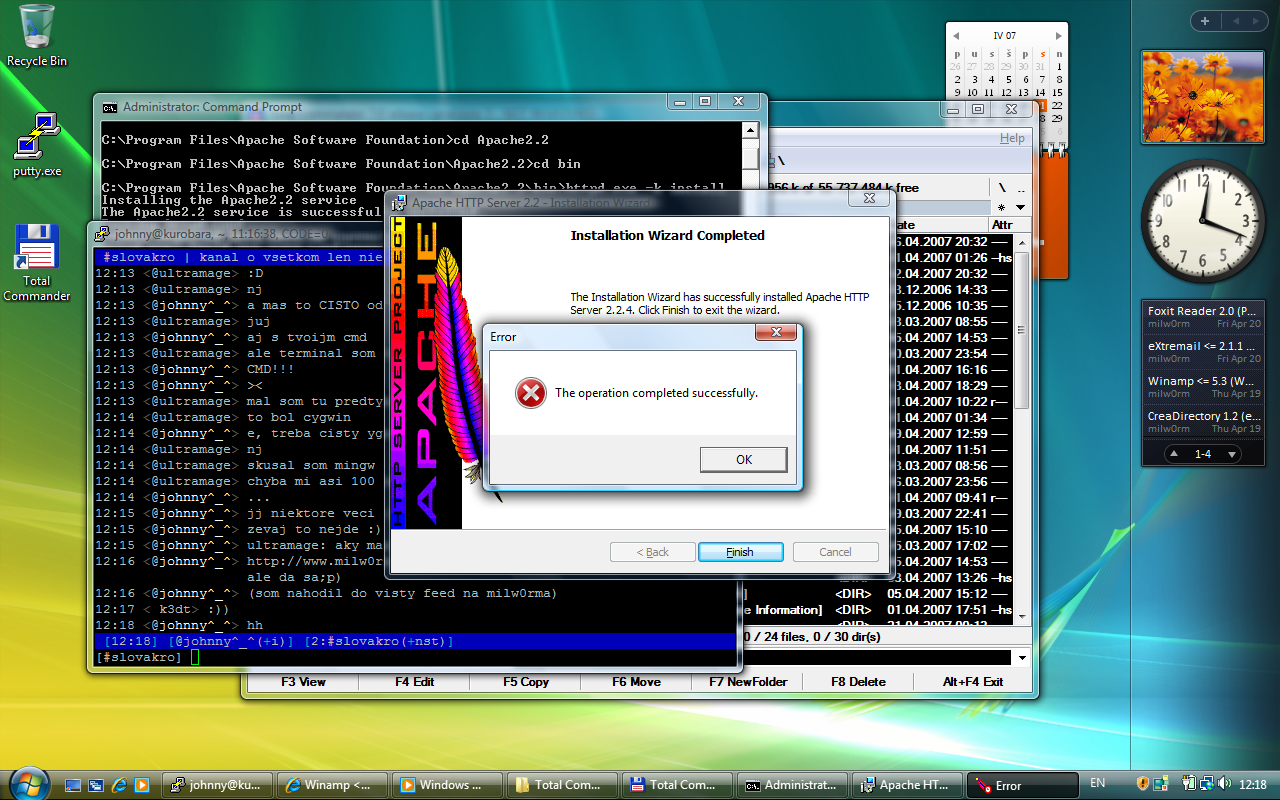Click the red error X icon in dialog
1280x800 pixels.
pos(531,393)
